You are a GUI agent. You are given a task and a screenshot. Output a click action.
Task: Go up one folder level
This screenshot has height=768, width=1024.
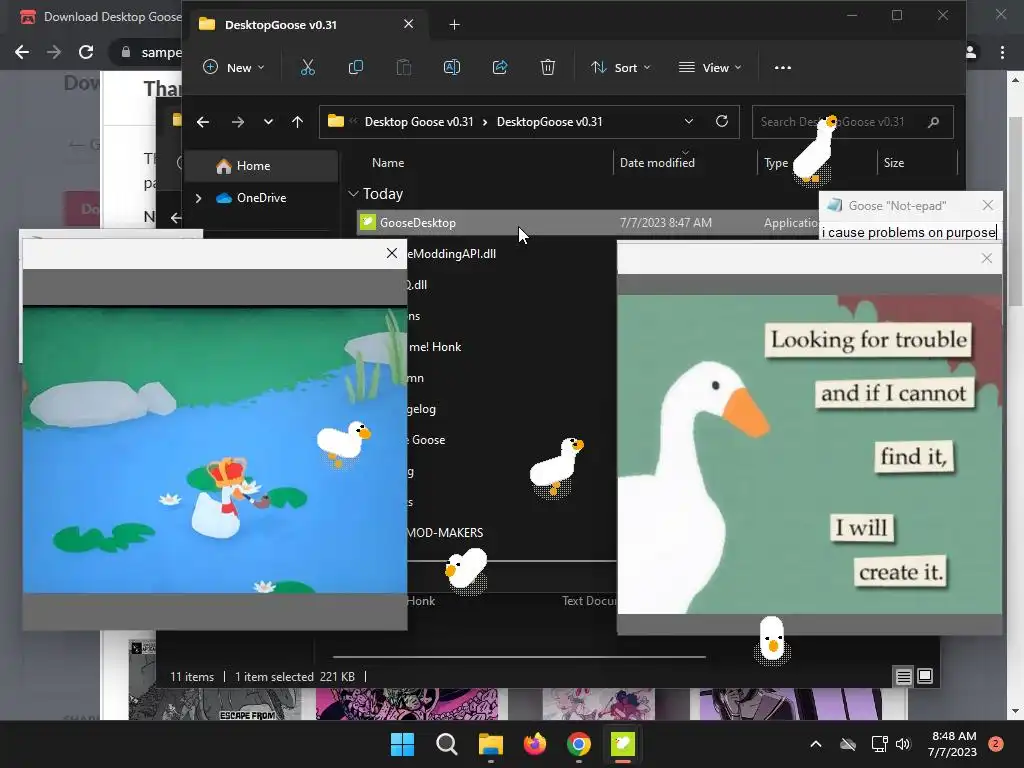click(297, 122)
